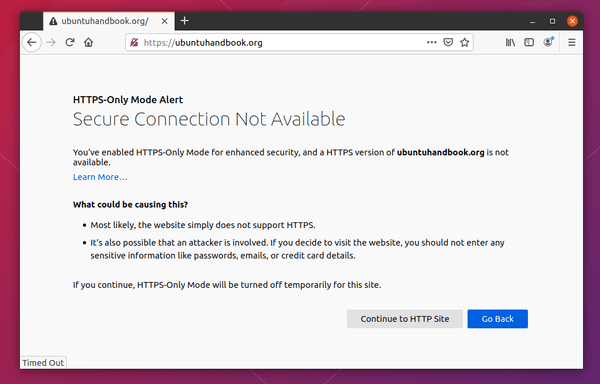The image size is (600, 384).
Task: Click Continue to HTTP Site button
Action: 405,319
